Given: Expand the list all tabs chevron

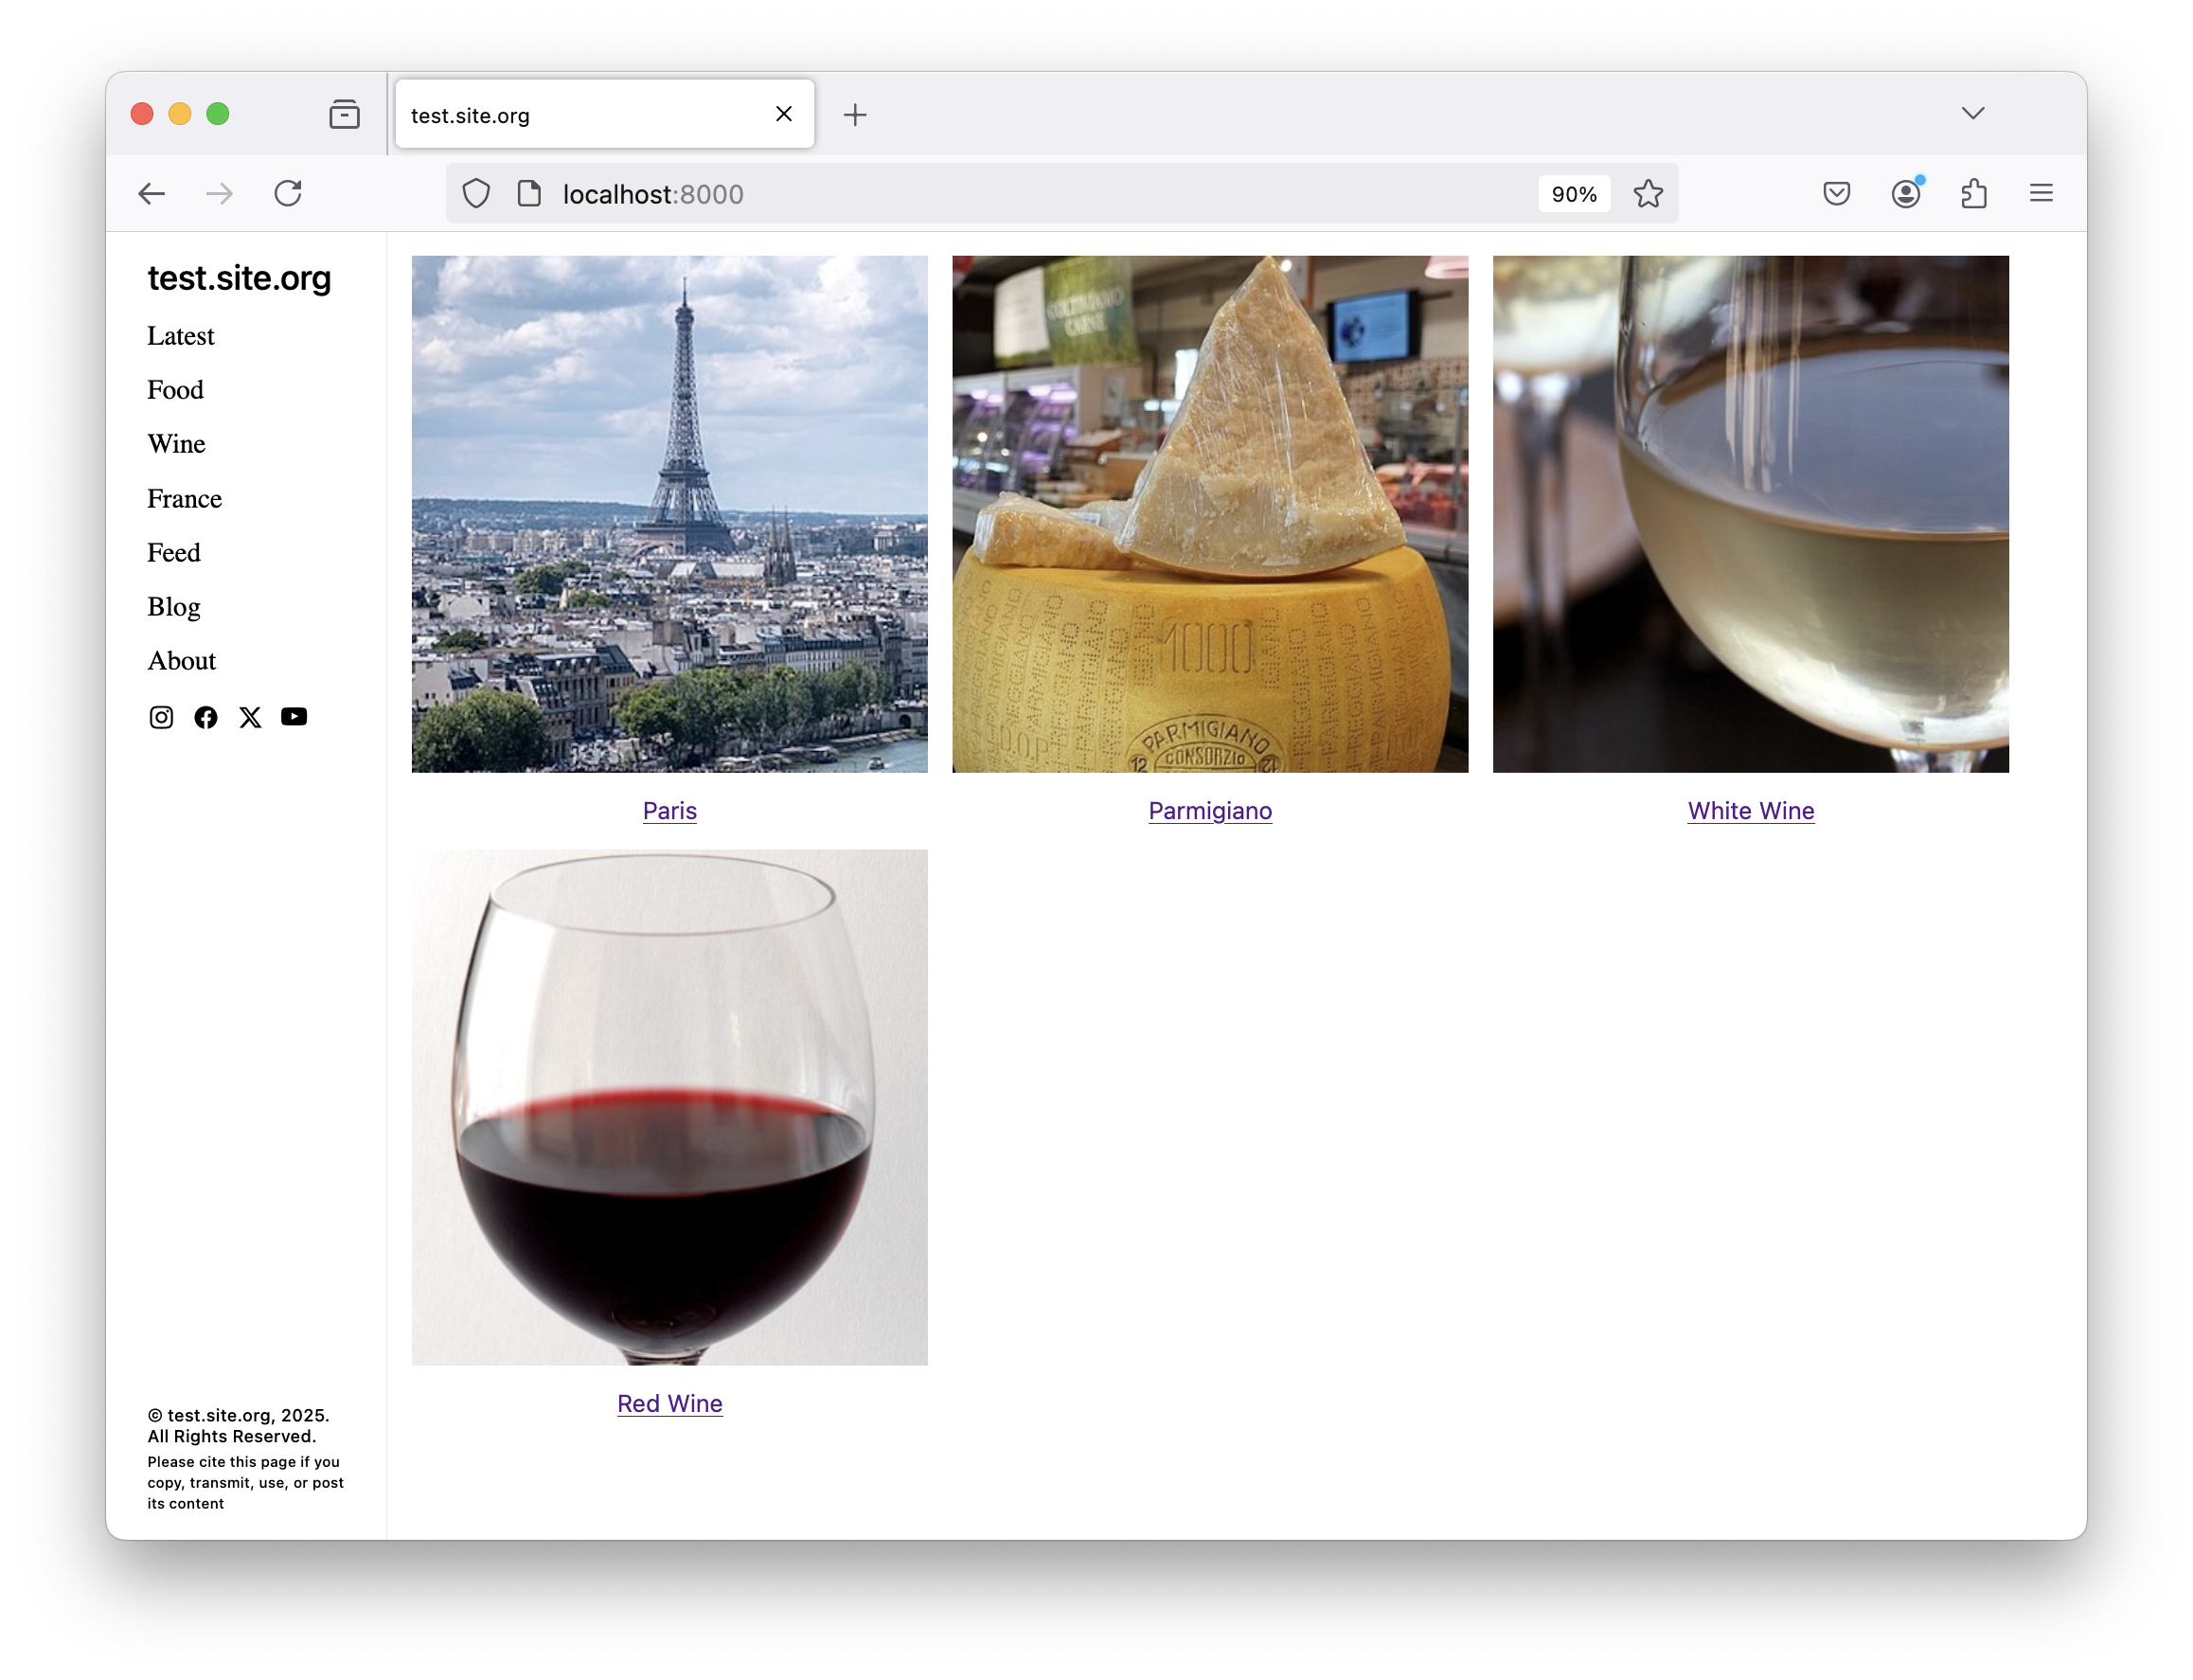Looking at the screenshot, I should pos(1972,113).
